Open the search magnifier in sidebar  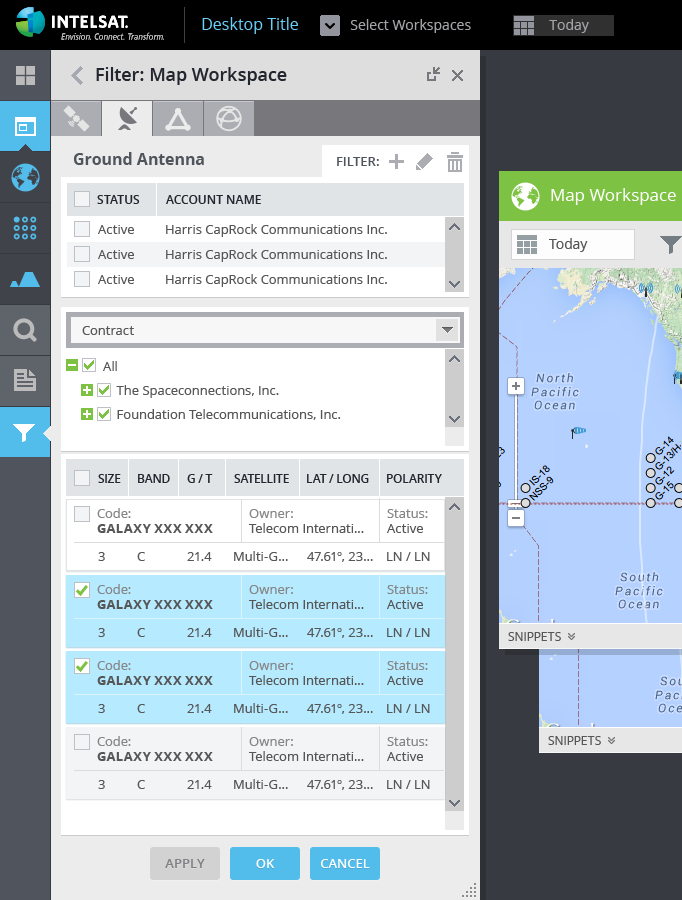(25, 330)
